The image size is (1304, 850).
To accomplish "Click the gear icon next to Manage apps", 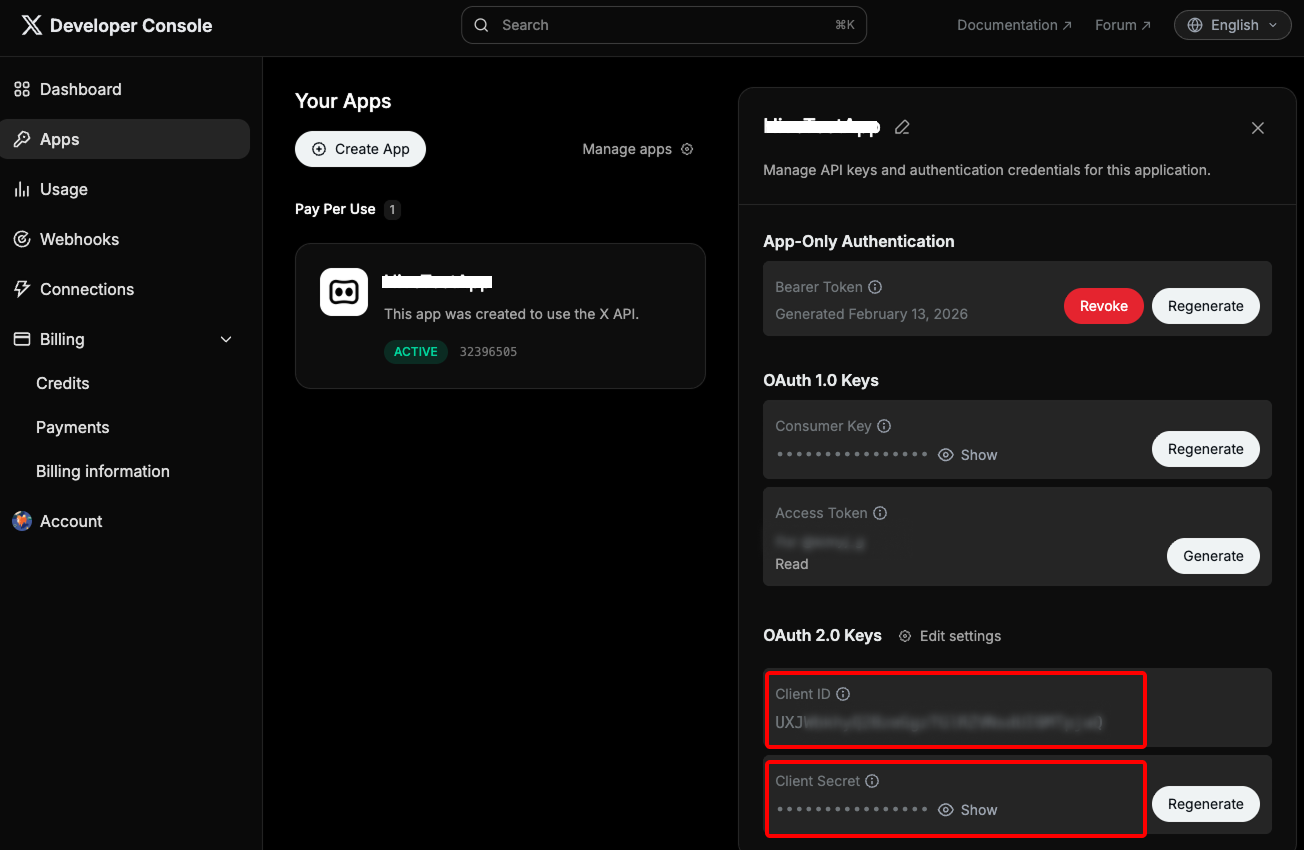I will coord(687,149).
